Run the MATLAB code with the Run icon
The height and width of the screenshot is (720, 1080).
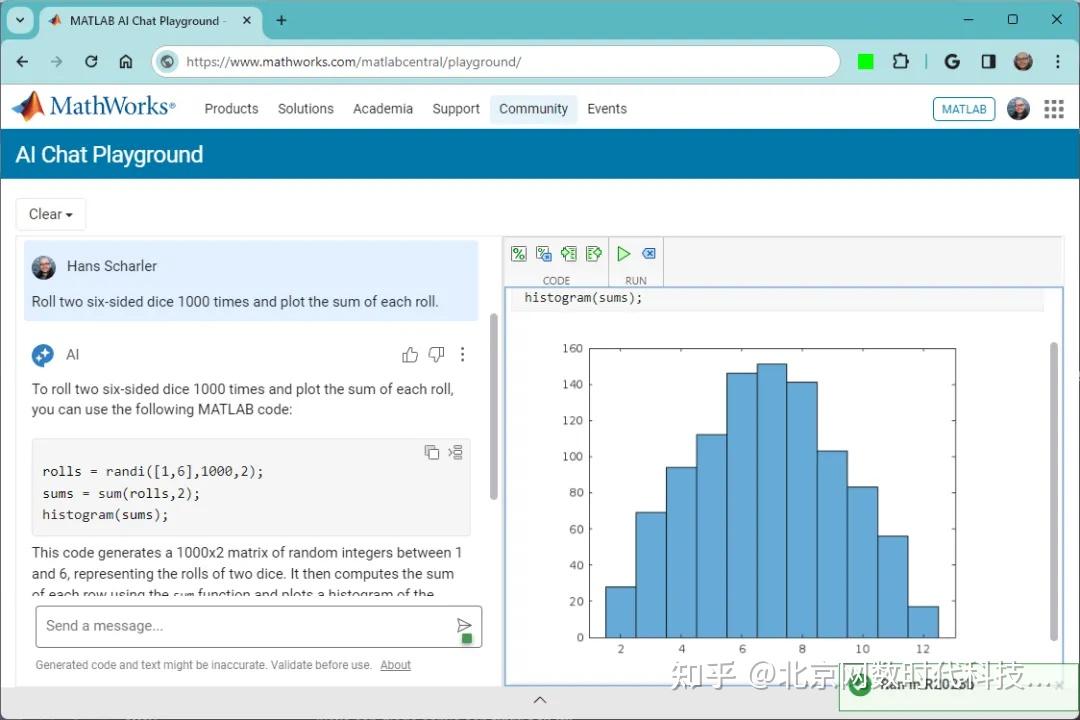tap(623, 253)
